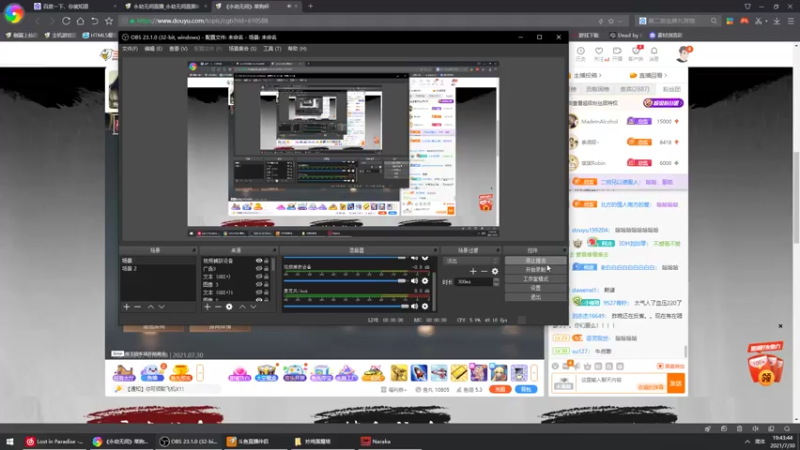The width and height of the screenshot is (800, 450).
Task: Click the 开始录制 button in OBS controls
Action: (x=535, y=269)
